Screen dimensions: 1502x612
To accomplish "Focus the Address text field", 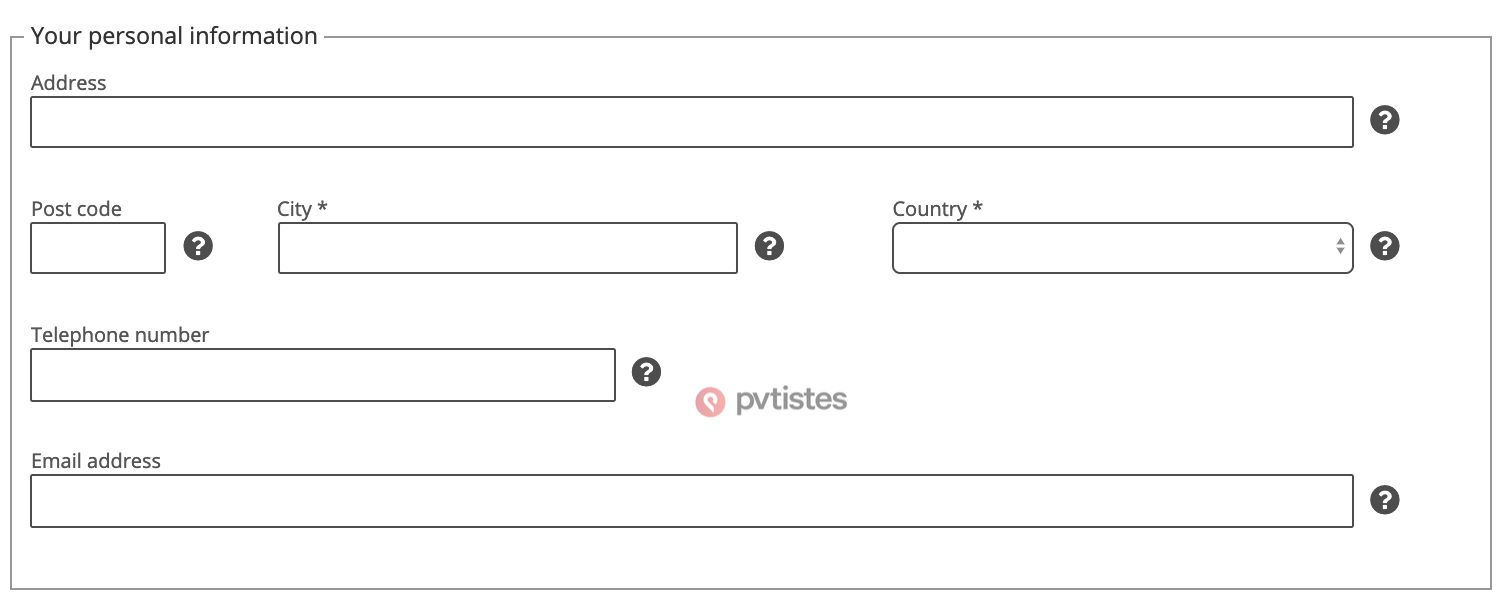I will point(691,122).
